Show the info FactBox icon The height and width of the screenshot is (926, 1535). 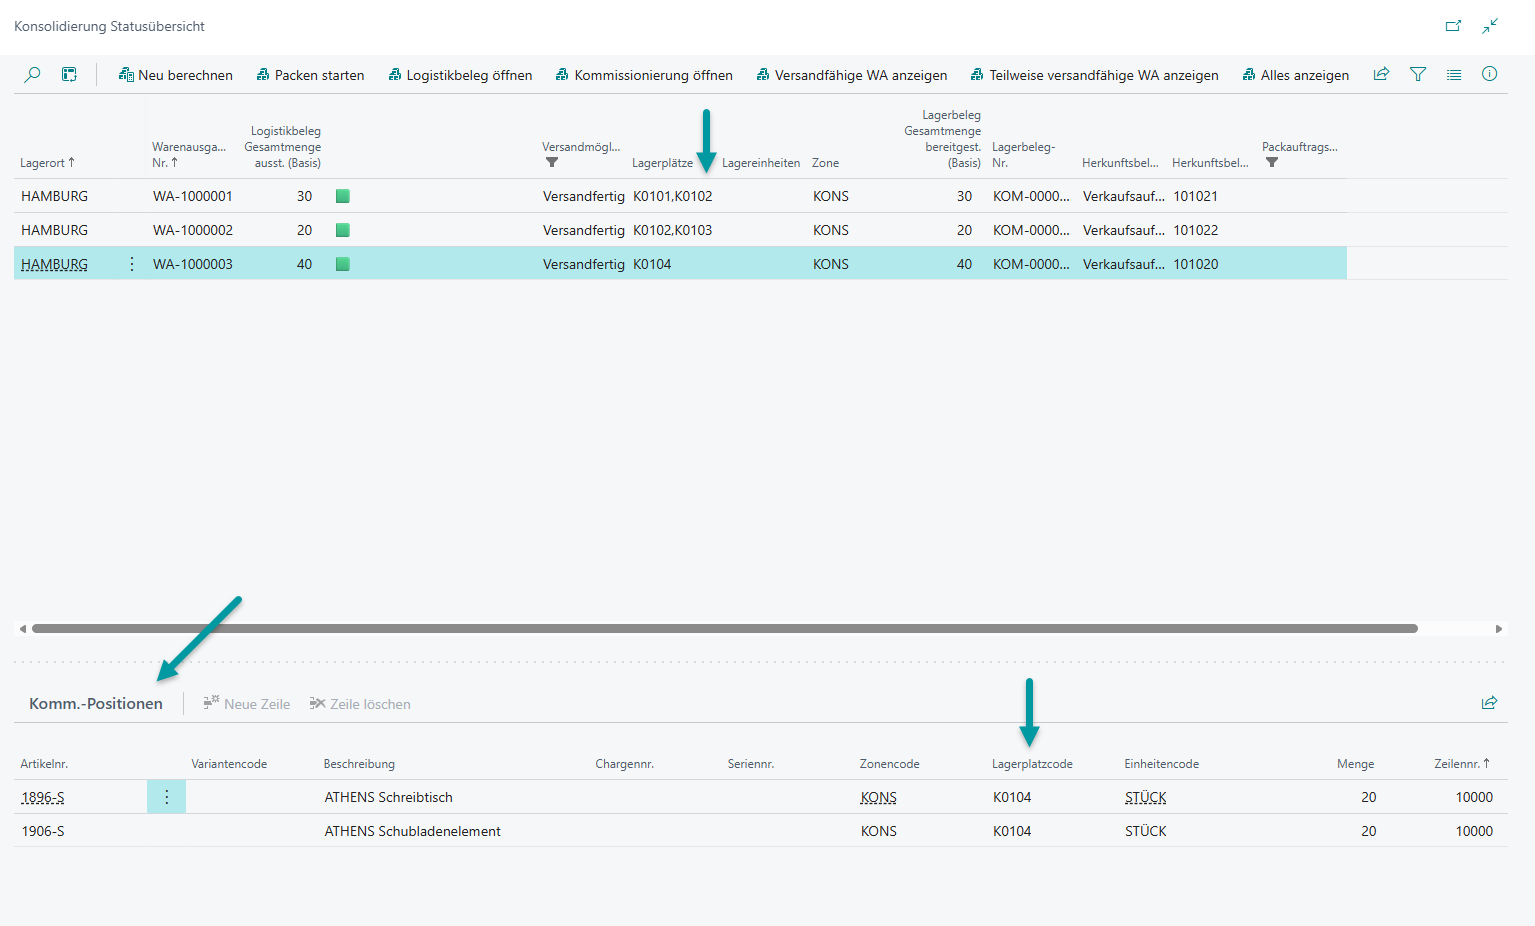[x=1490, y=74]
